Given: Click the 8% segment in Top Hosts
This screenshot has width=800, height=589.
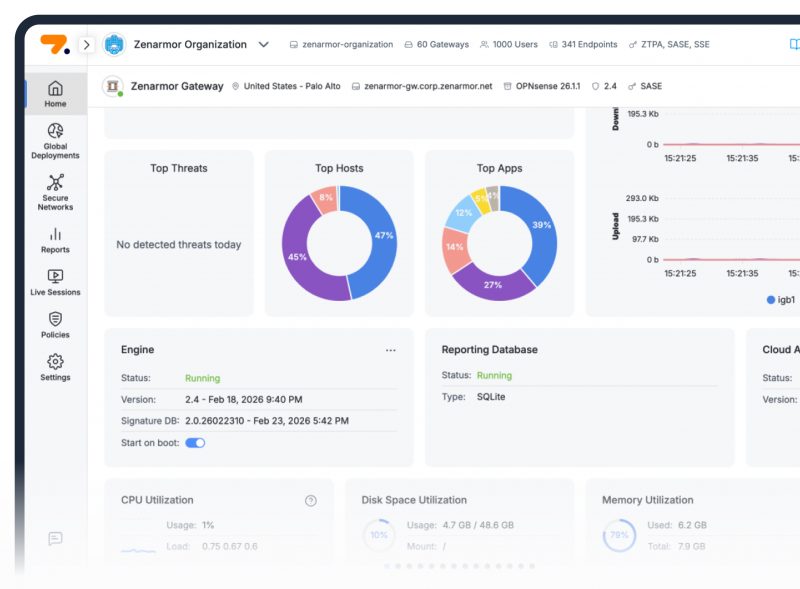Looking at the screenshot, I should pos(326,197).
